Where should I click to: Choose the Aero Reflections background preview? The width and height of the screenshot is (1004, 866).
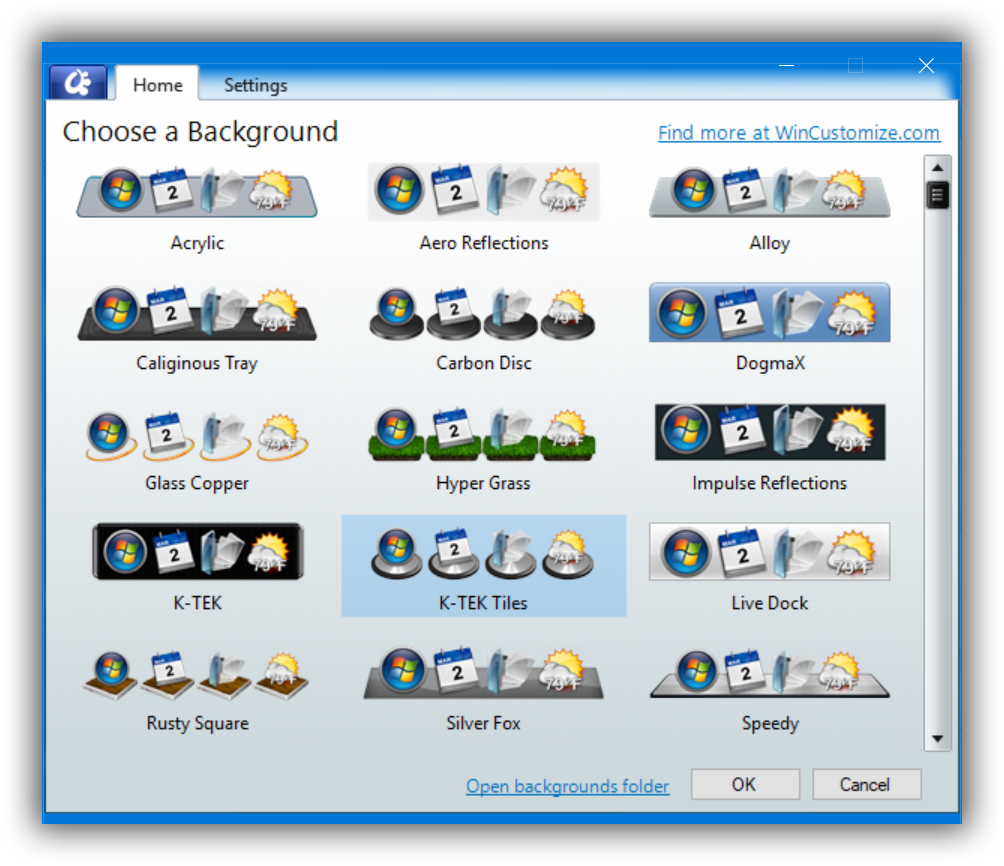pyautogui.click(x=483, y=192)
